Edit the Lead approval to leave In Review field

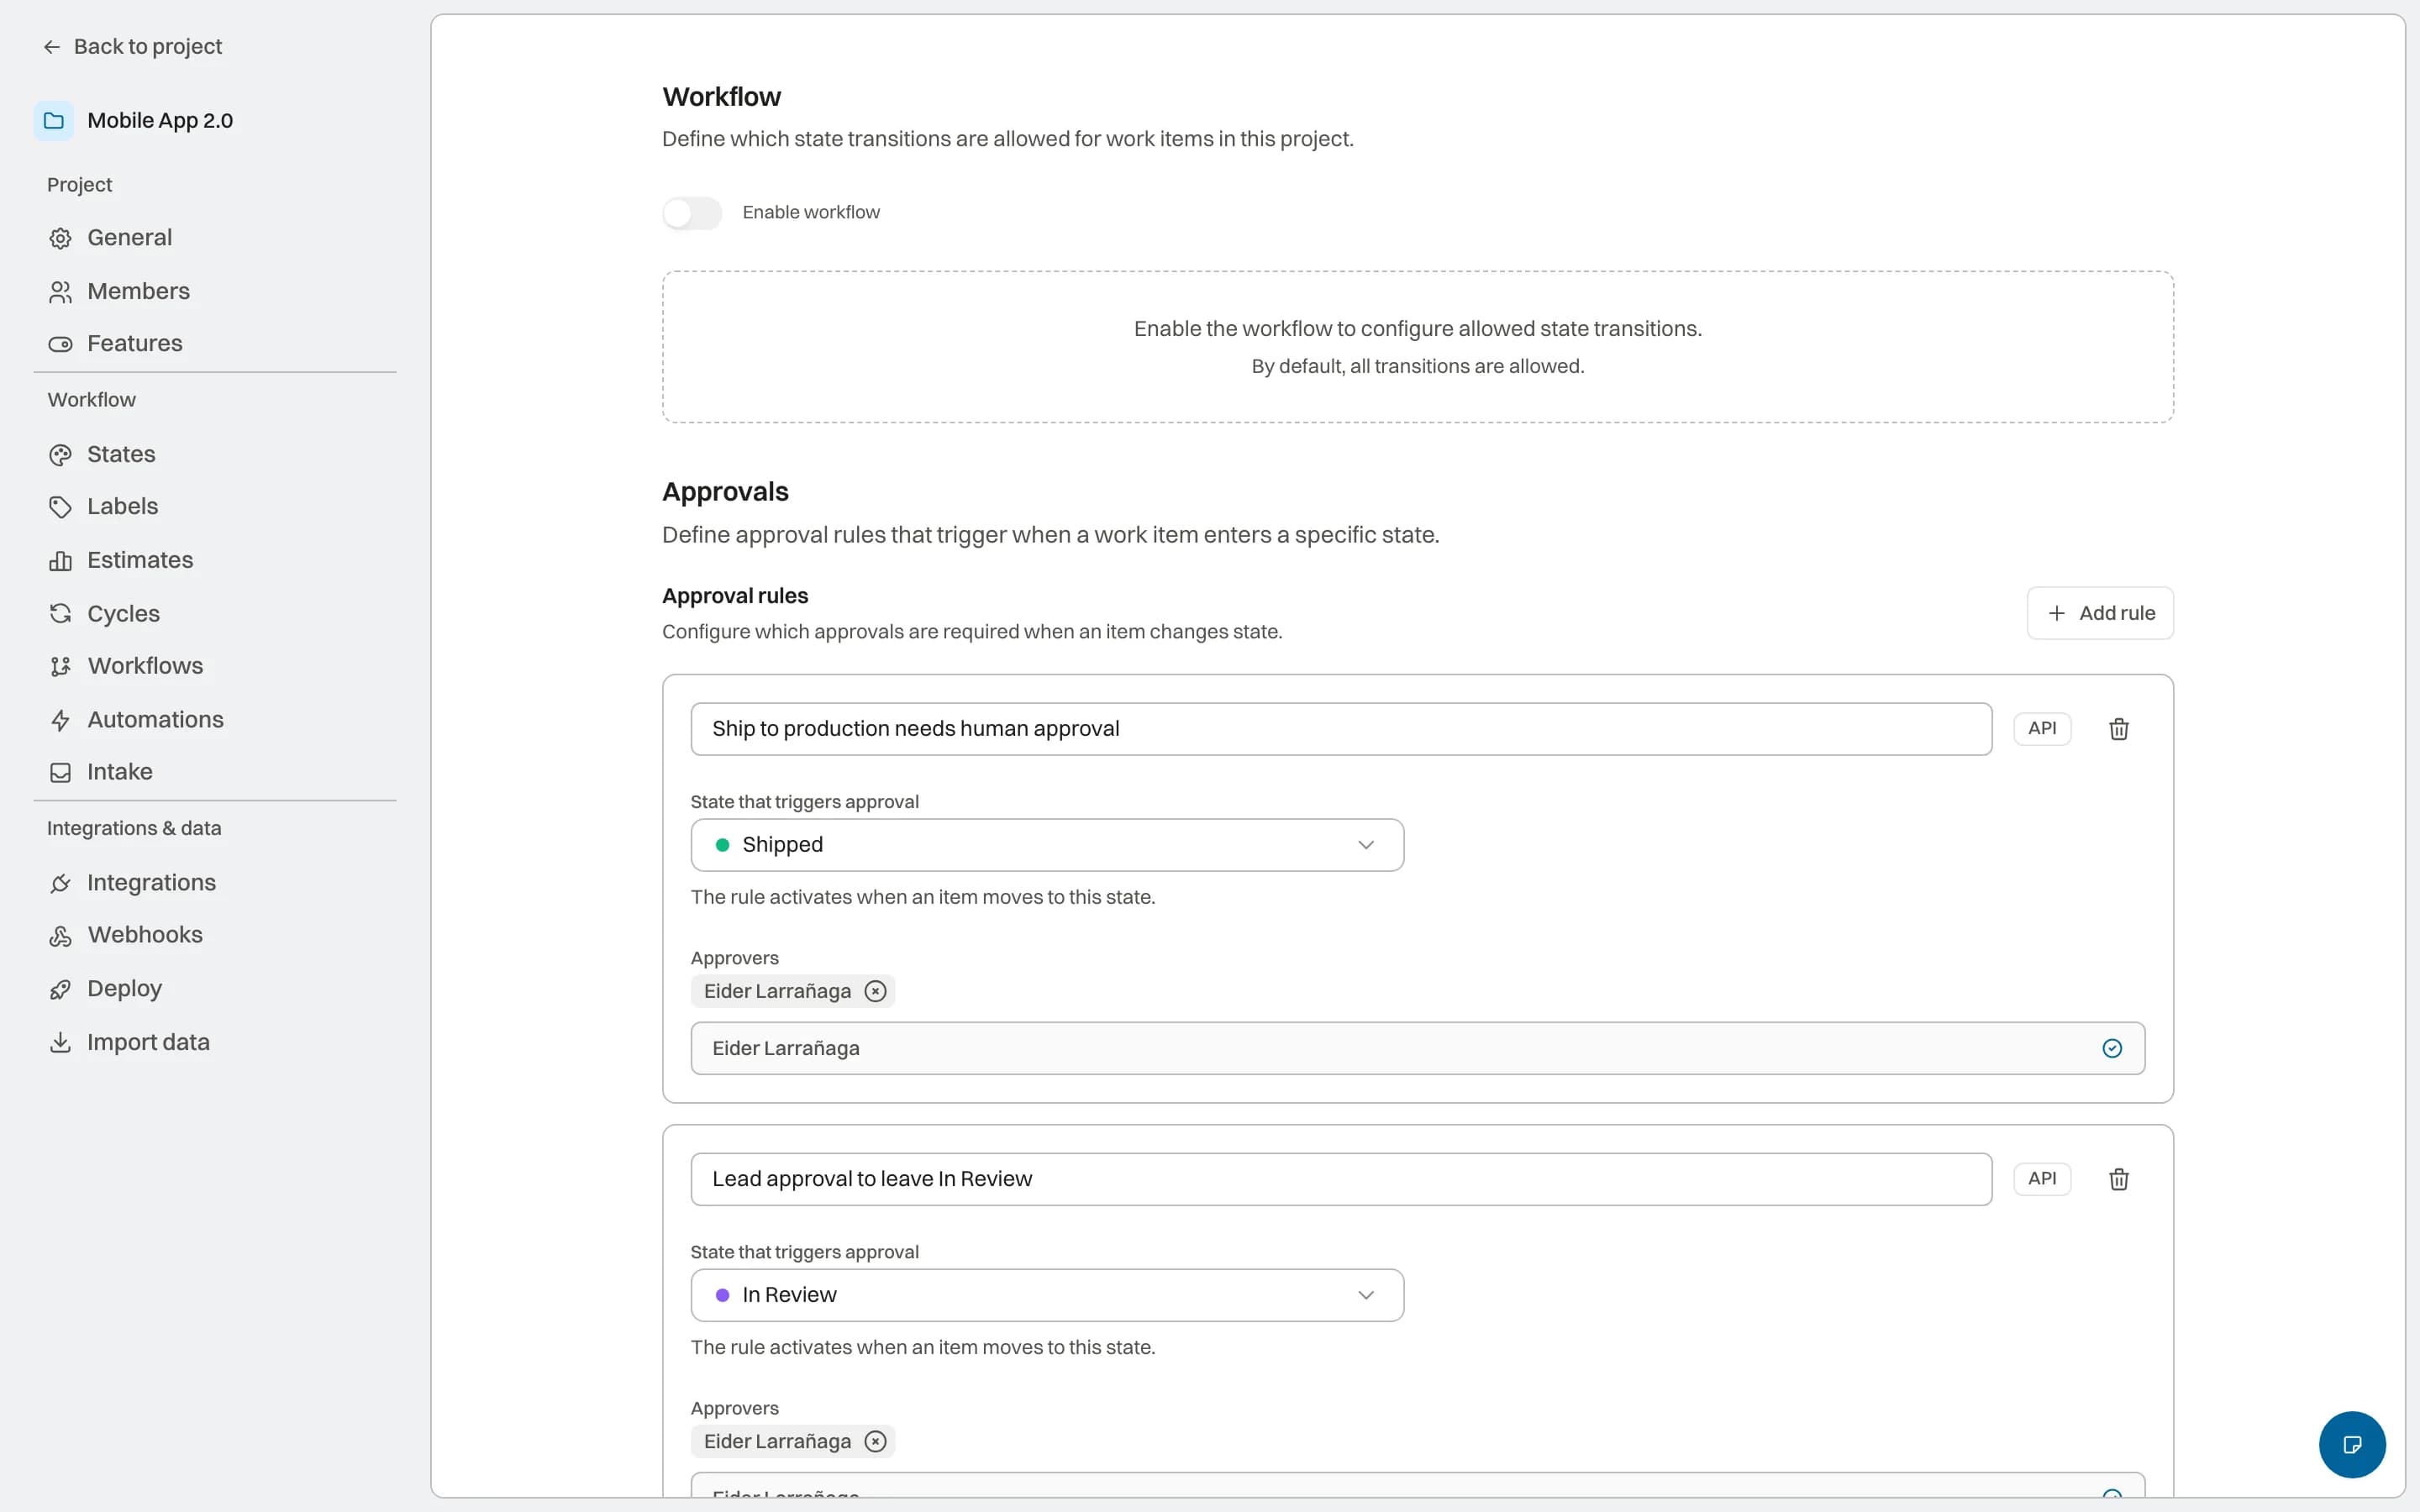point(1341,1179)
